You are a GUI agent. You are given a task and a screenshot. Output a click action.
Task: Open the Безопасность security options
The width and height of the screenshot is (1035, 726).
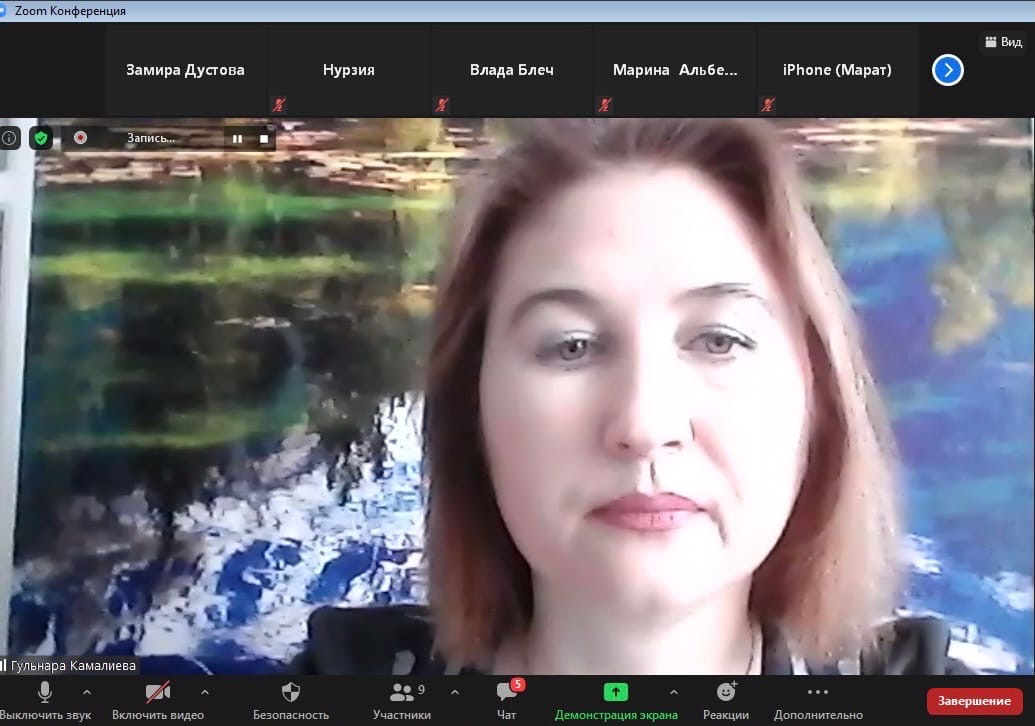point(291,700)
